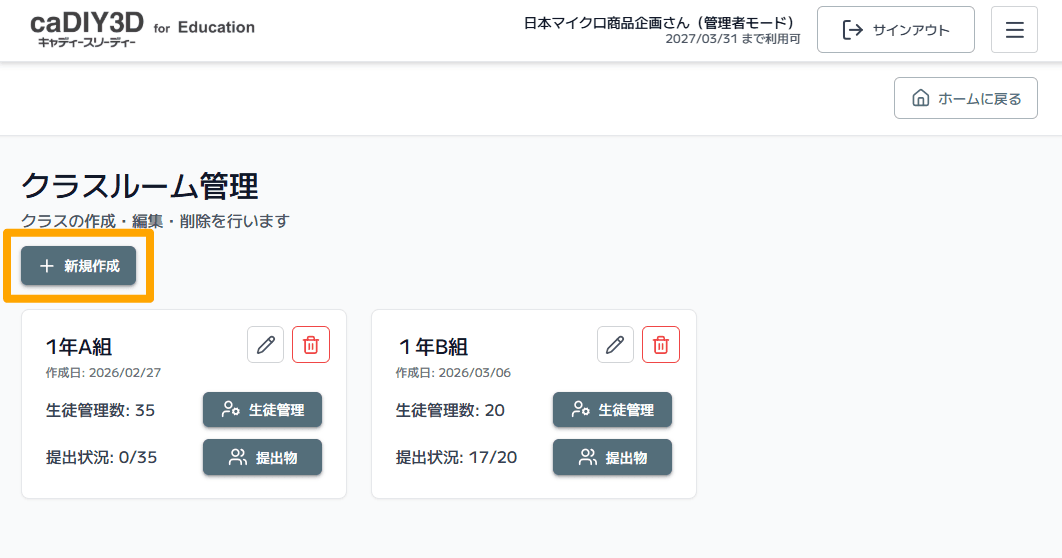Create a new class with 新規作成
Viewport: 1062px width, 558px height.
pos(79,266)
